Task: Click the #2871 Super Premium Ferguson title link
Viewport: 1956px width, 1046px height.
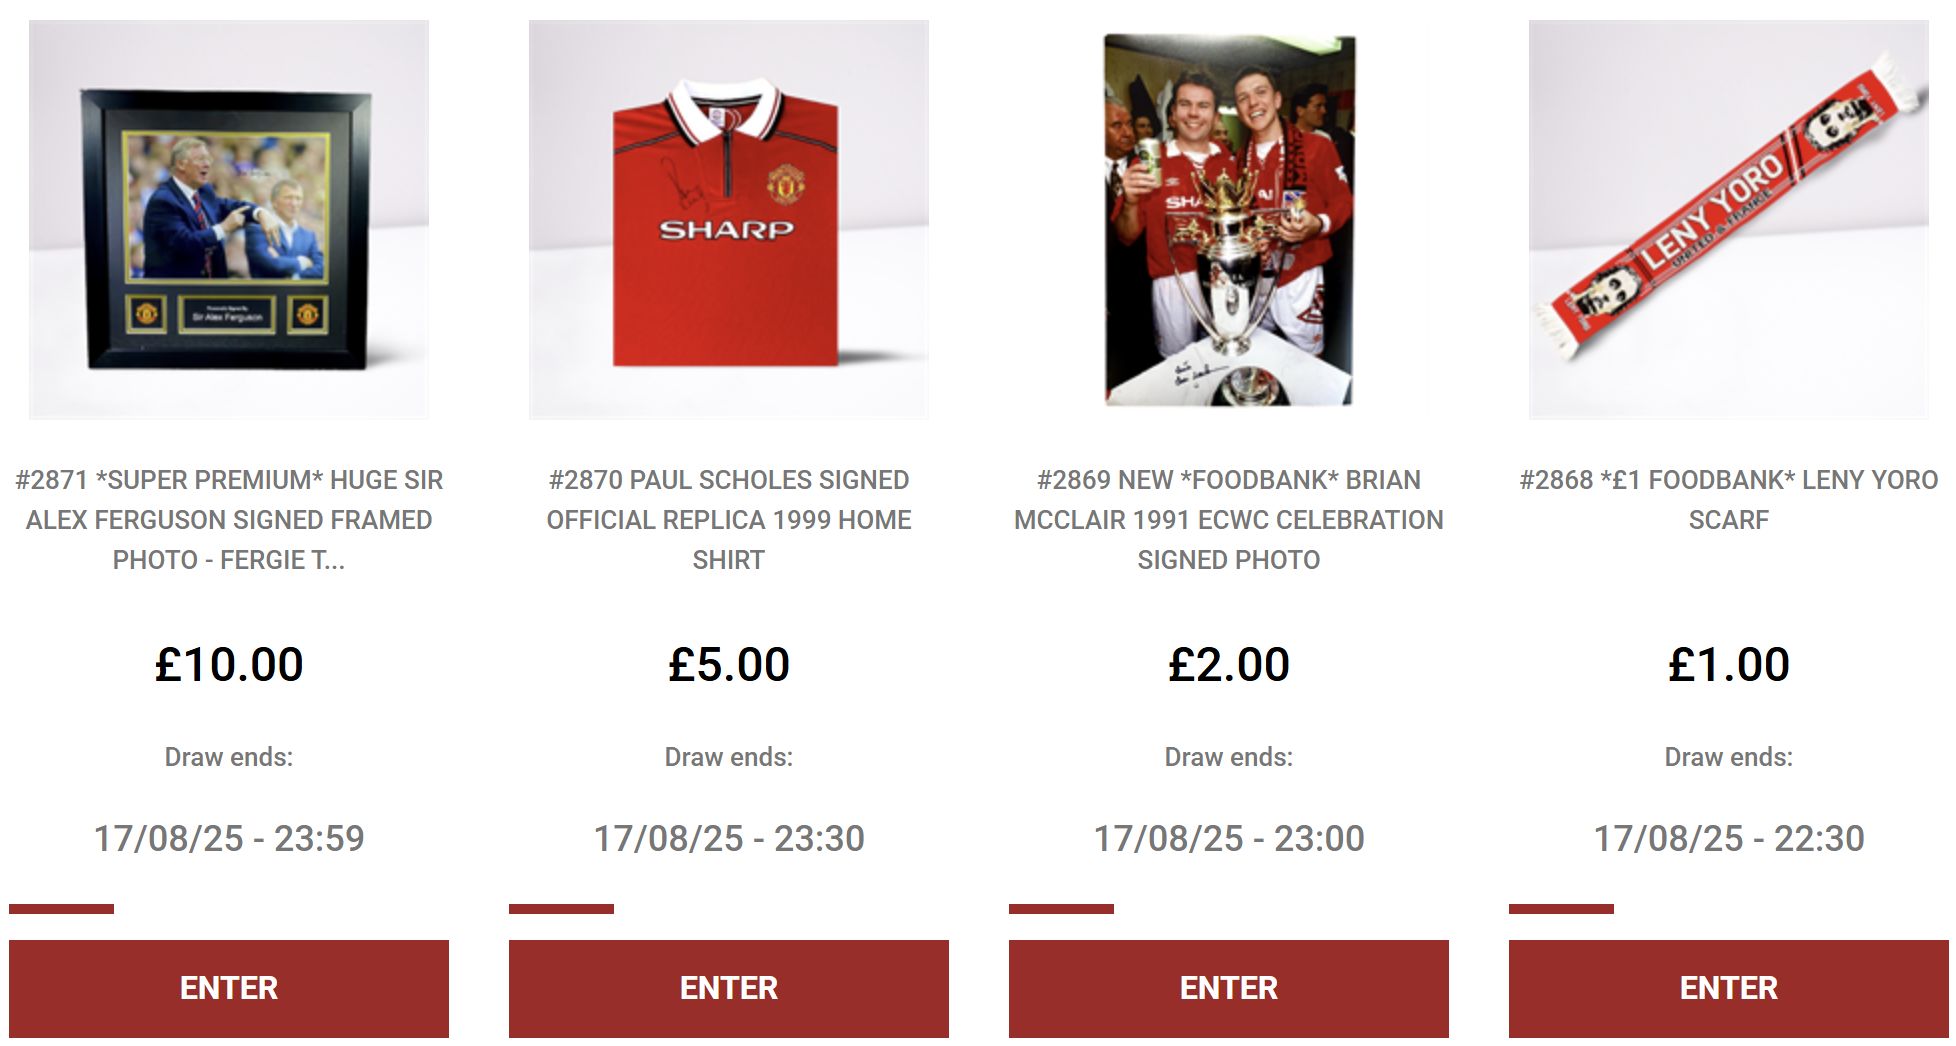Action: (x=229, y=520)
